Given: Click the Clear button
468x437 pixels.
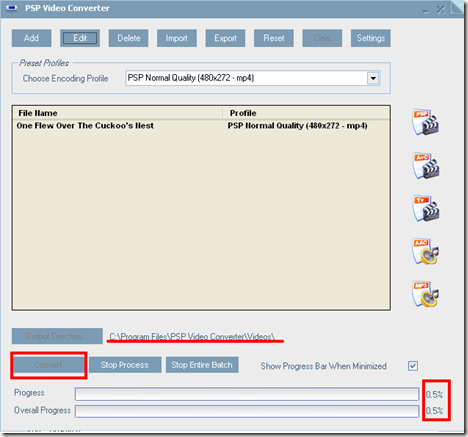Looking at the screenshot, I should pos(322,38).
